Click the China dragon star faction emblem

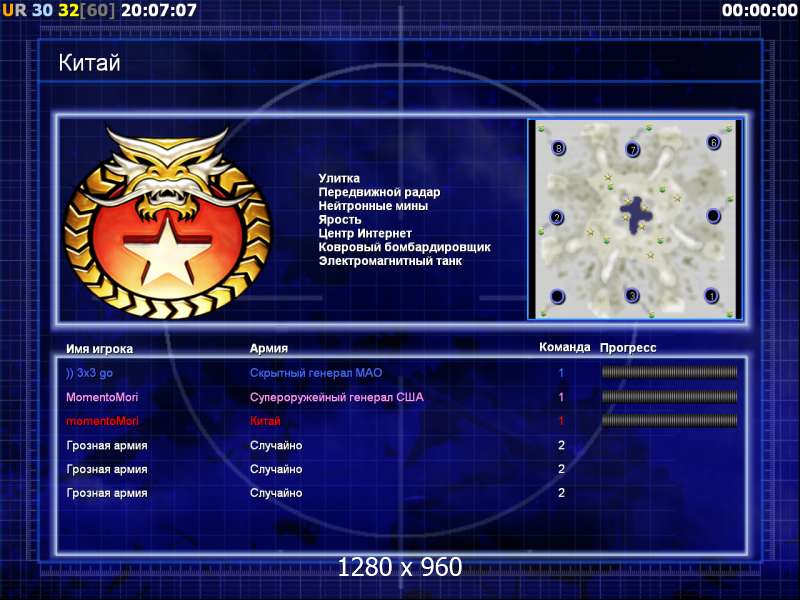tap(167, 223)
